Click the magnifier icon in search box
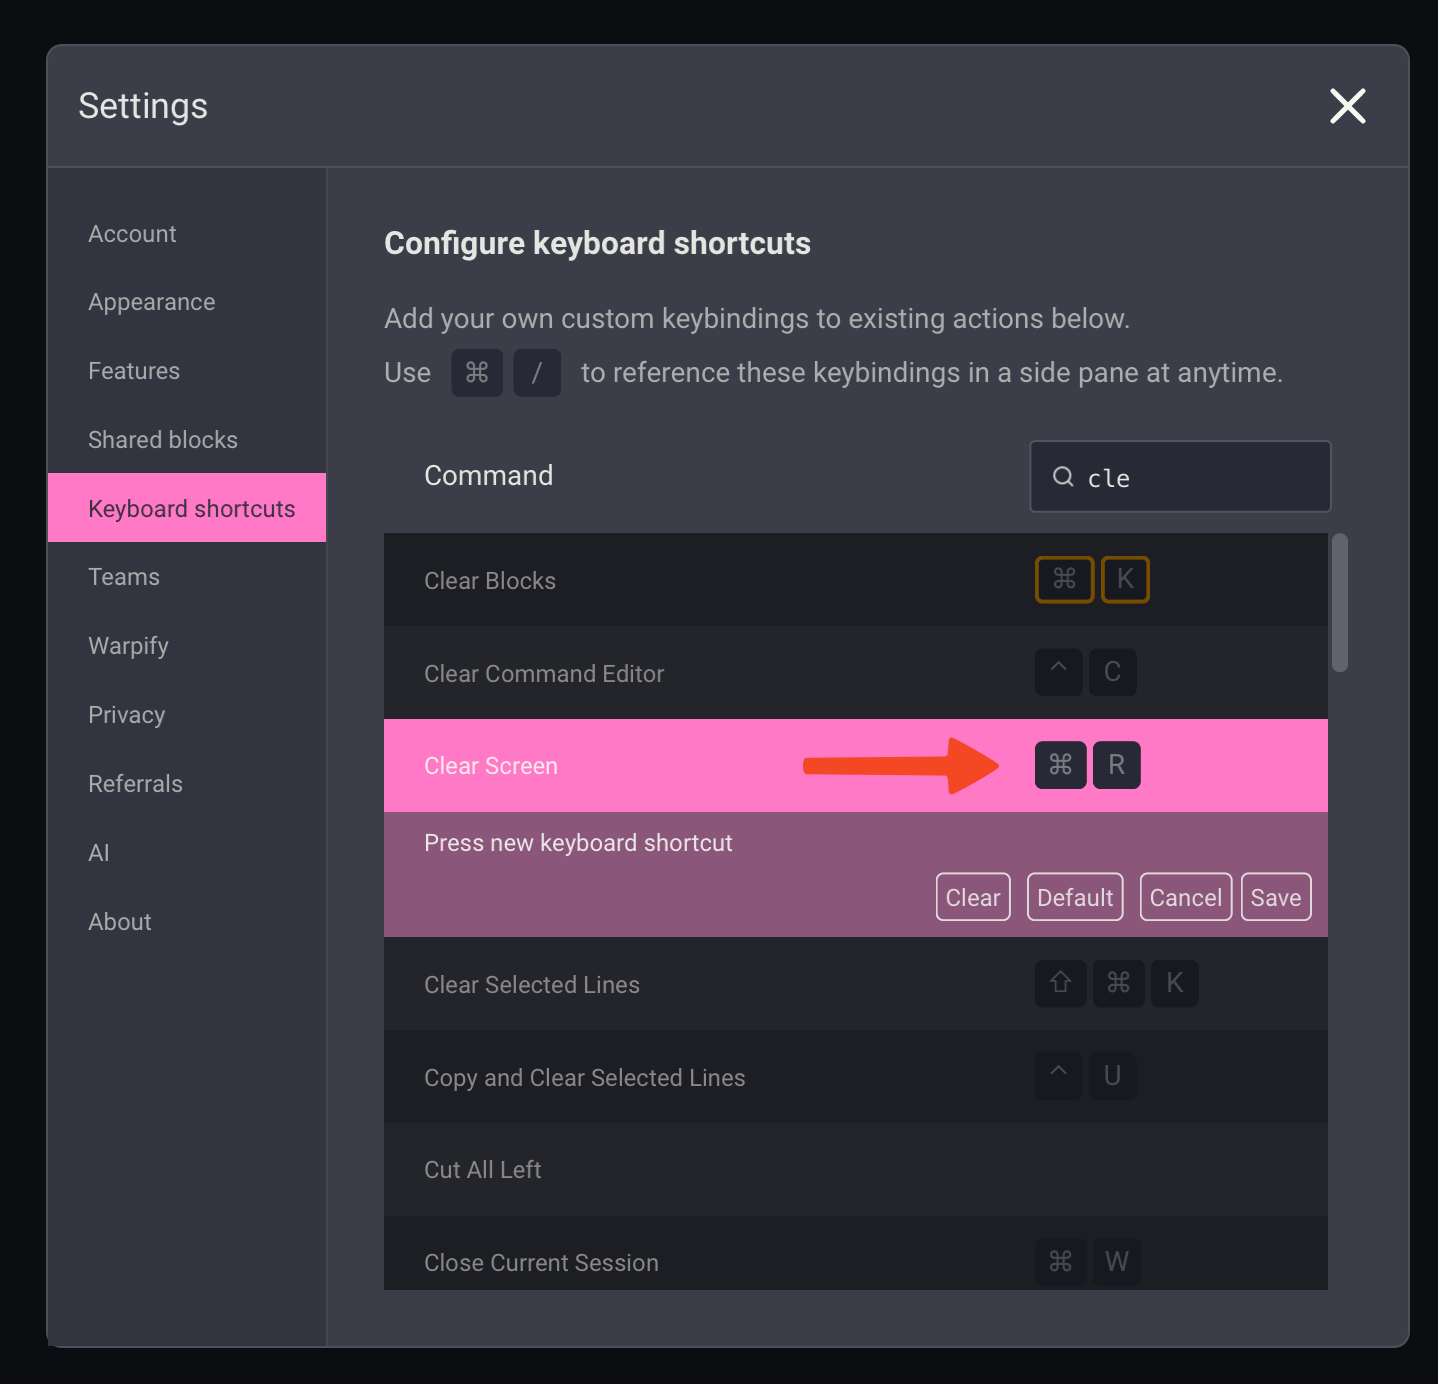The width and height of the screenshot is (1438, 1384). pyautogui.click(x=1063, y=477)
